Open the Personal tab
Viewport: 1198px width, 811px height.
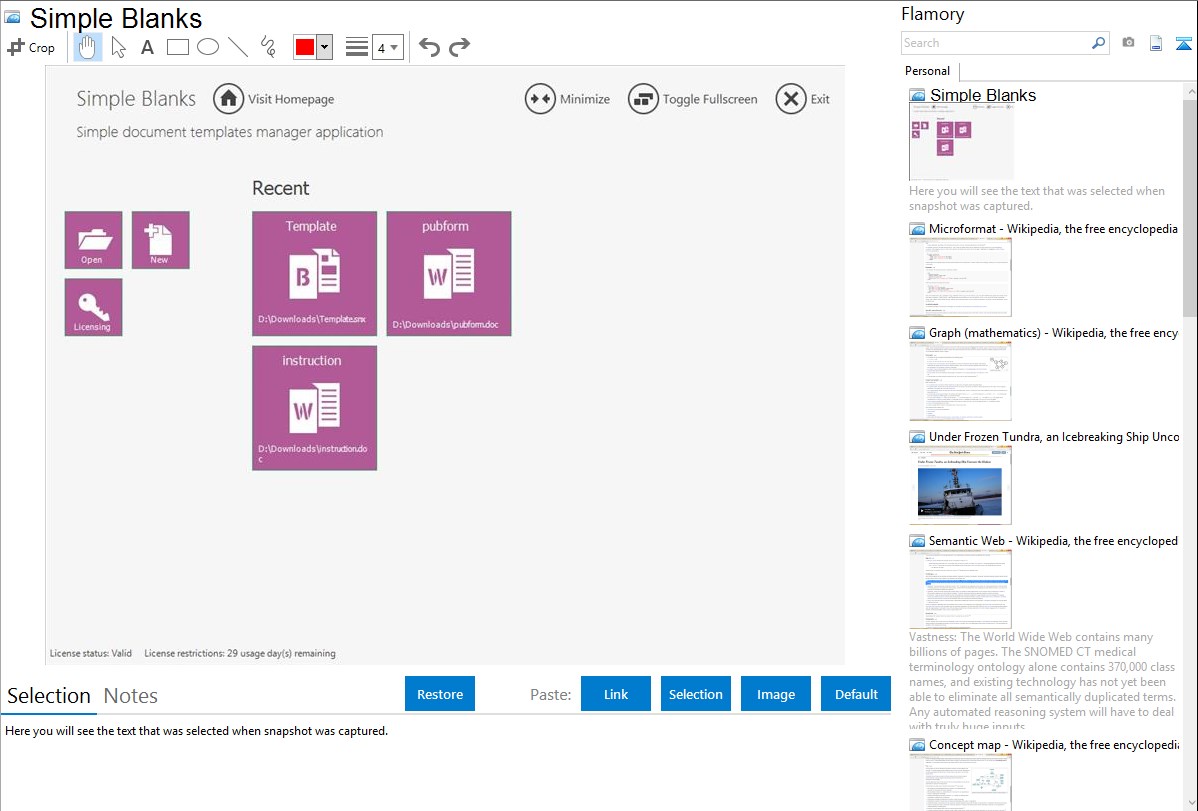pos(927,71)
